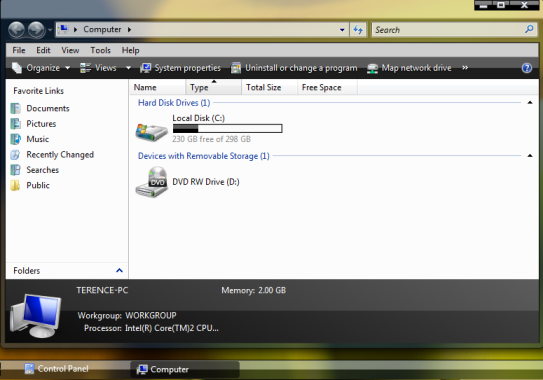Expand the Folders pane chevron

pos(119,271)
